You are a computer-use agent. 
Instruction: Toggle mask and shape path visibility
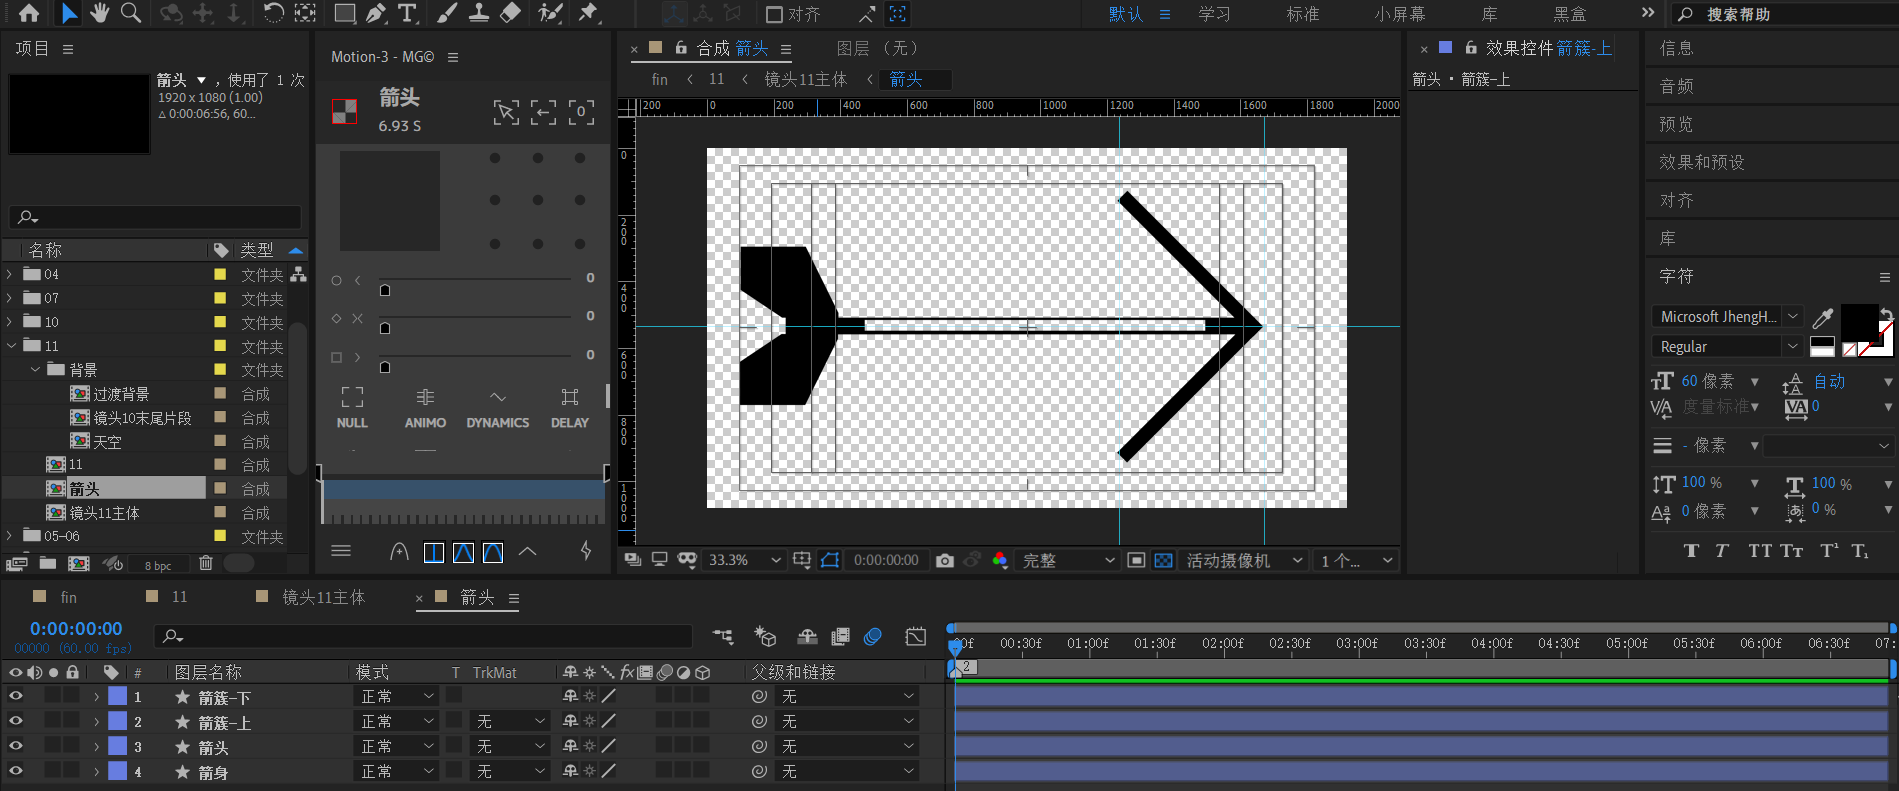click(830, 560)
